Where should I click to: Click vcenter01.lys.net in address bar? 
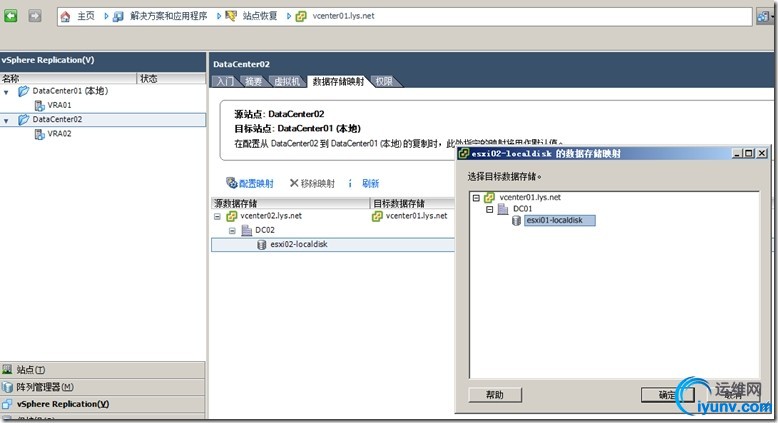(x=343, y=16)
